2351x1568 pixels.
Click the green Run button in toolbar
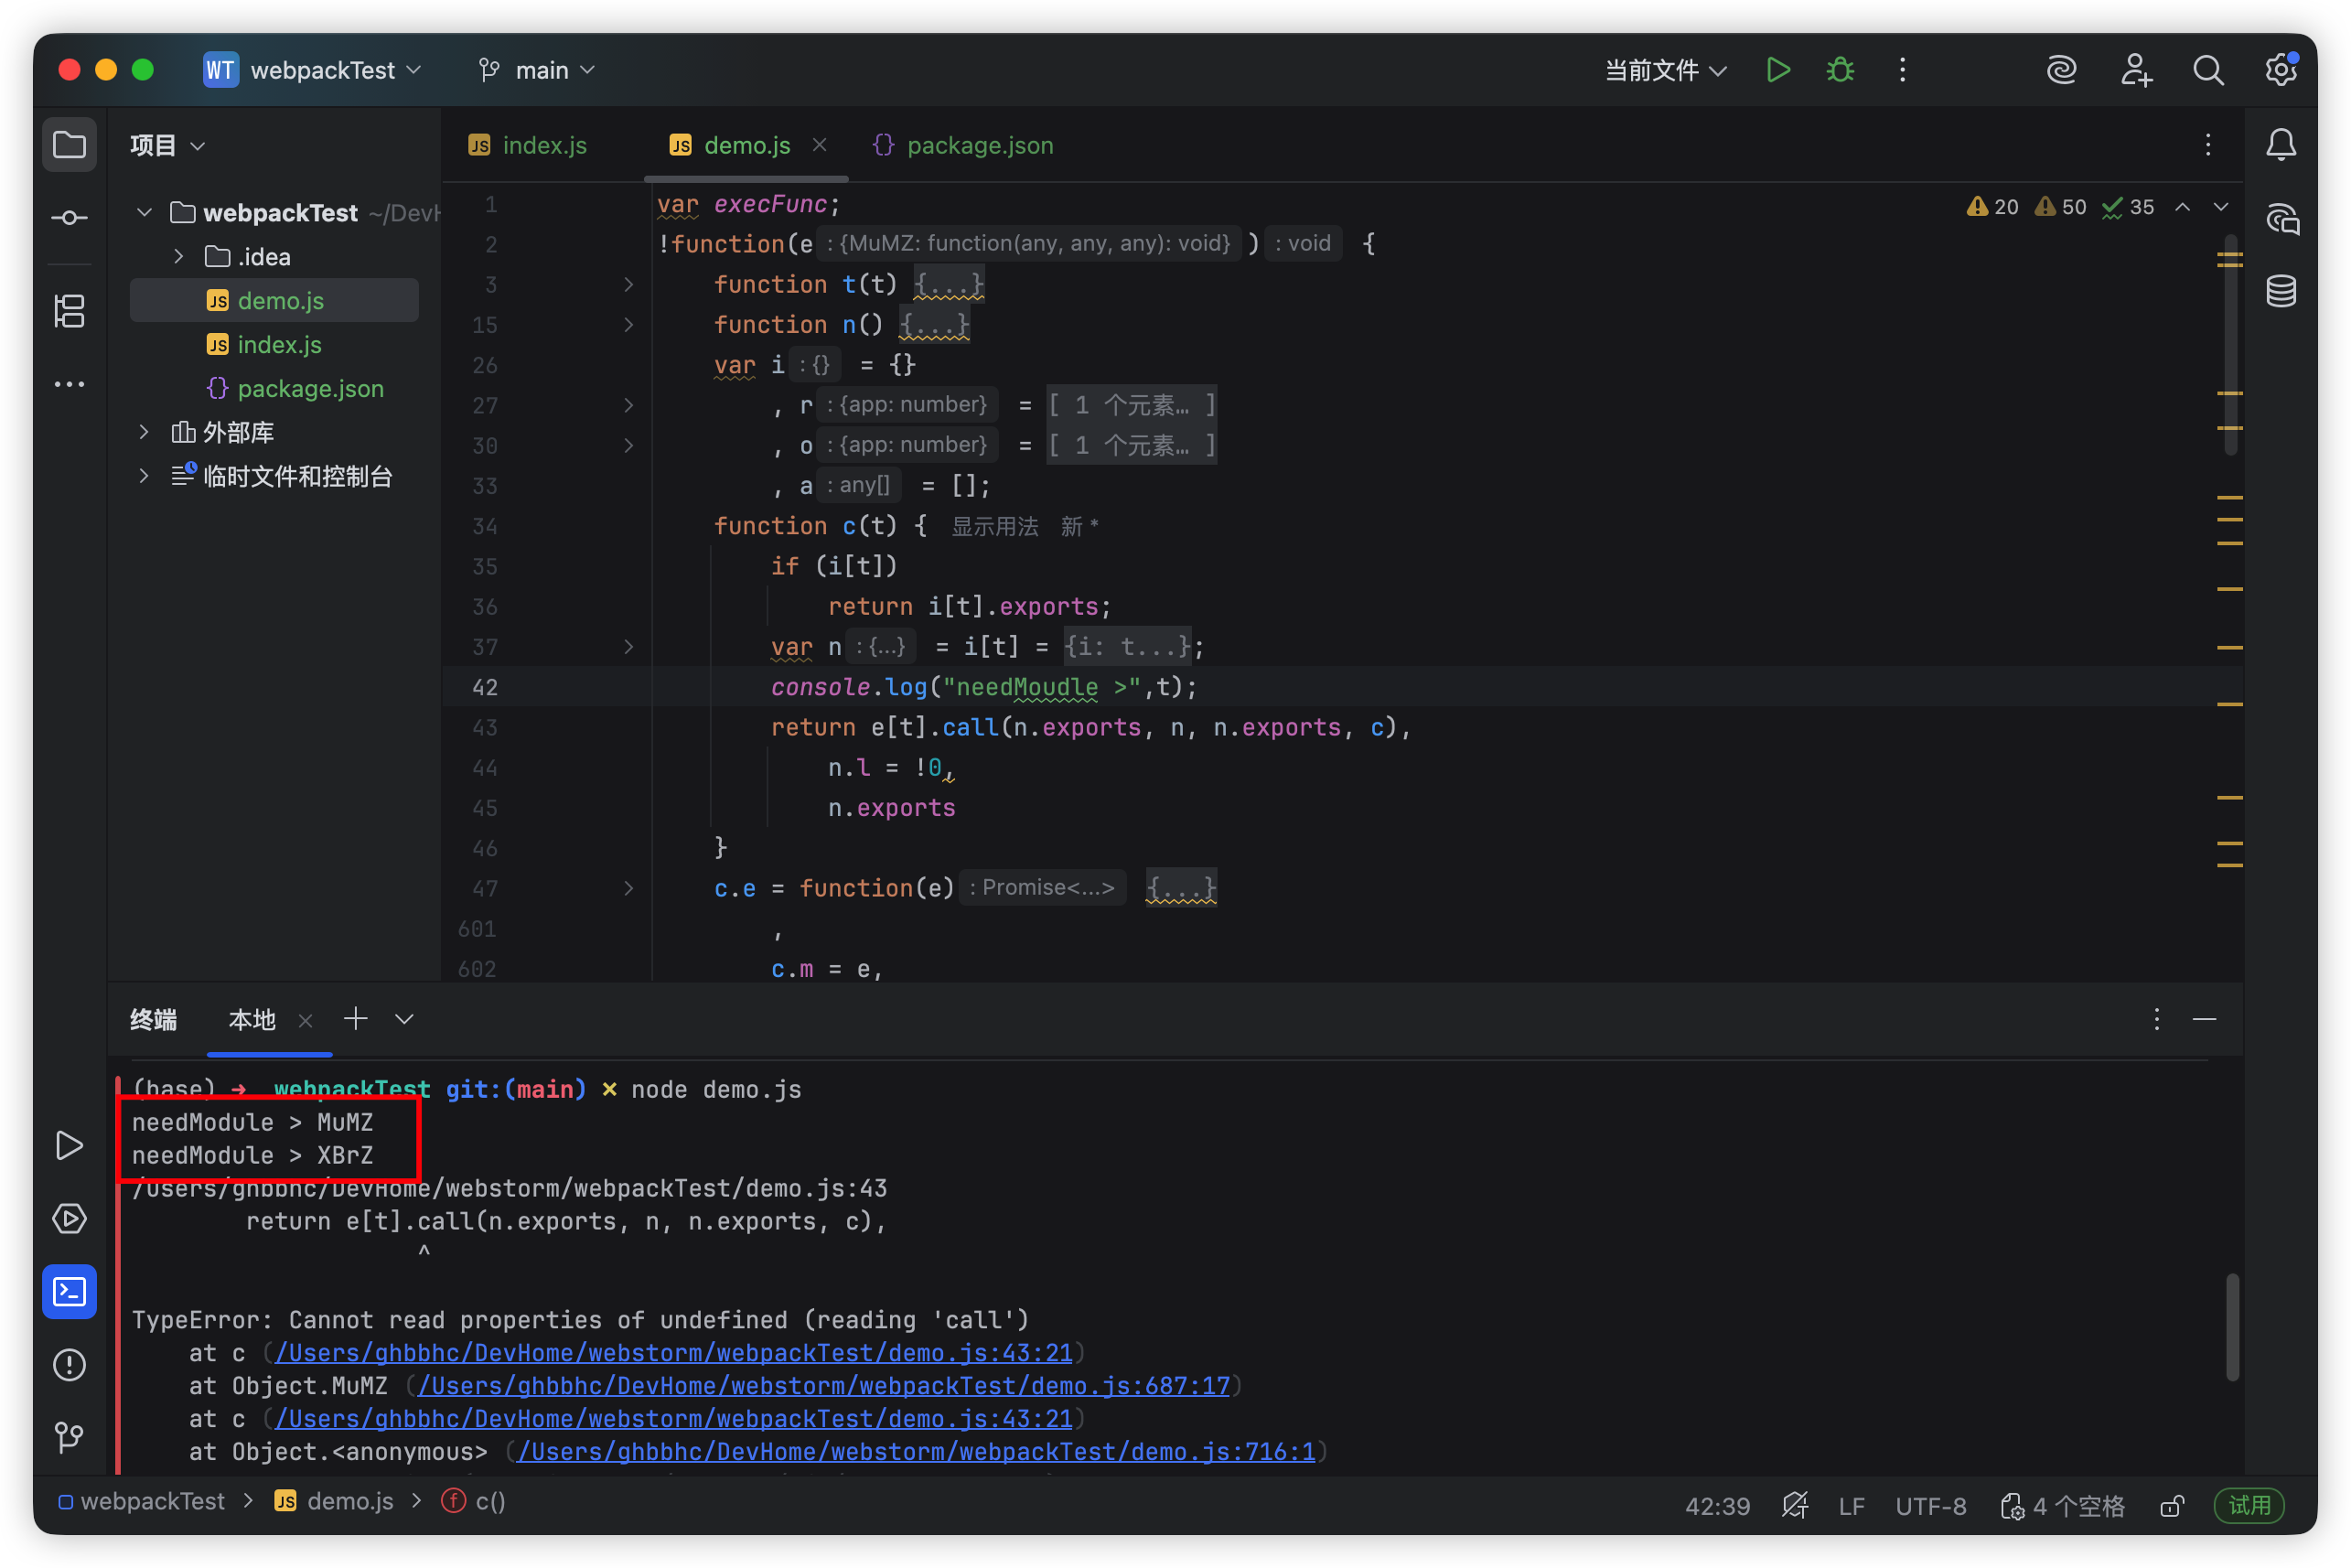[1777, 70]
